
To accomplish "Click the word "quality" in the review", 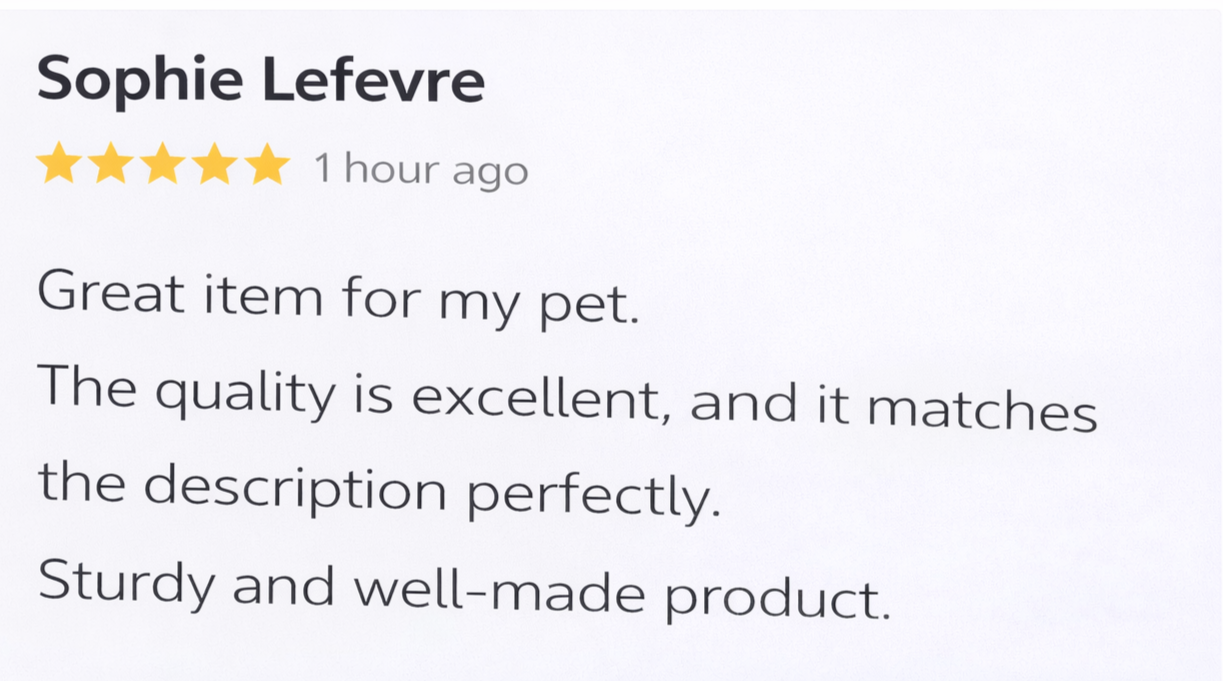I will (245, 394).
